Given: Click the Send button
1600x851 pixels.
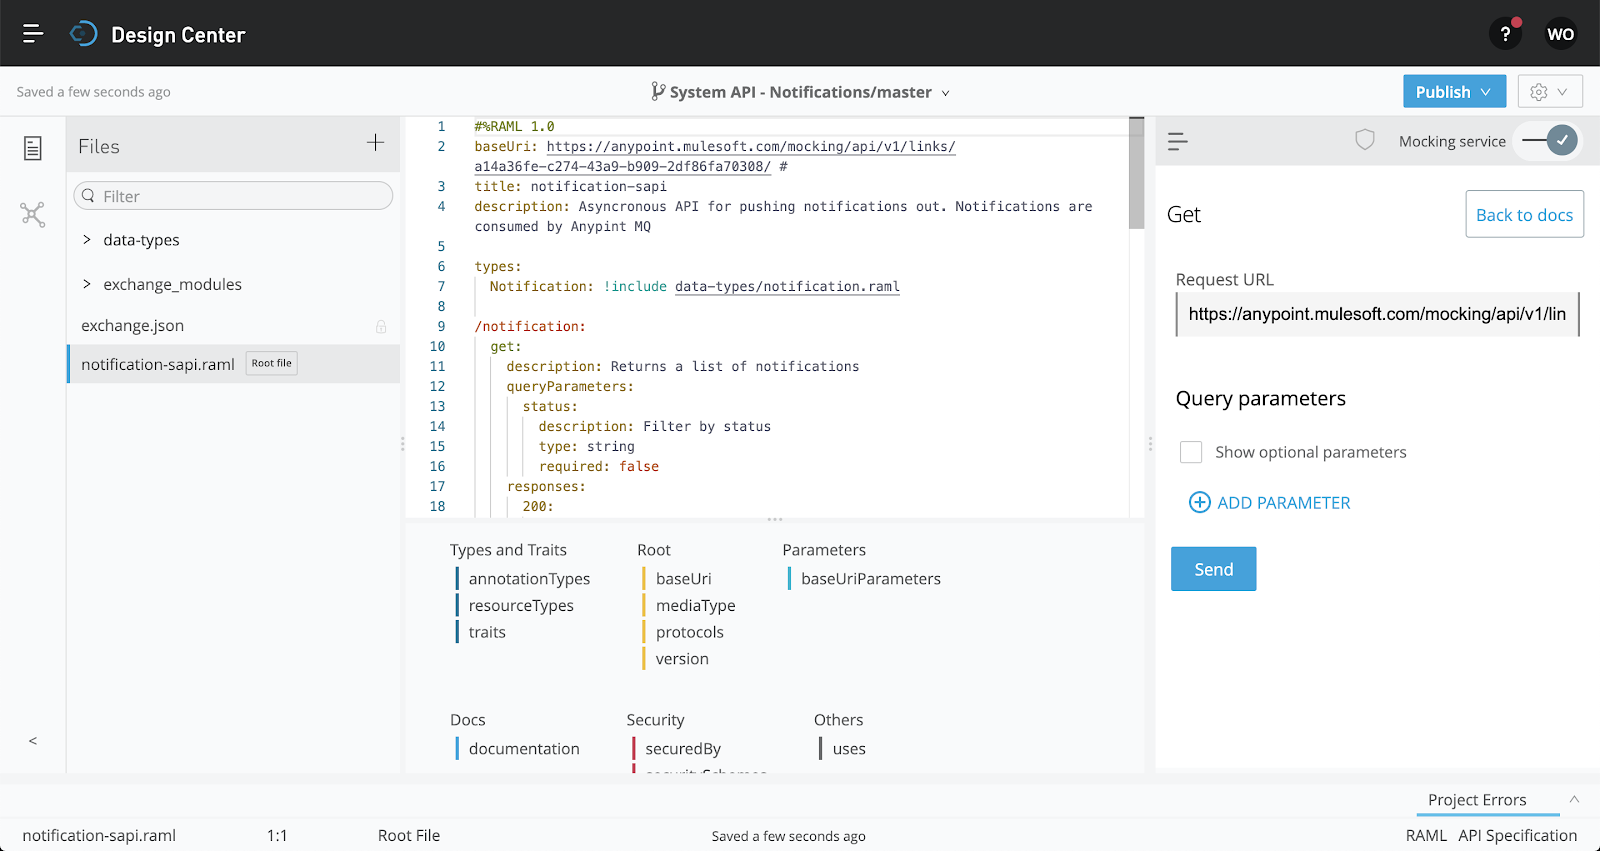Looking at the screenshot, I should (x=1213, y=569).
